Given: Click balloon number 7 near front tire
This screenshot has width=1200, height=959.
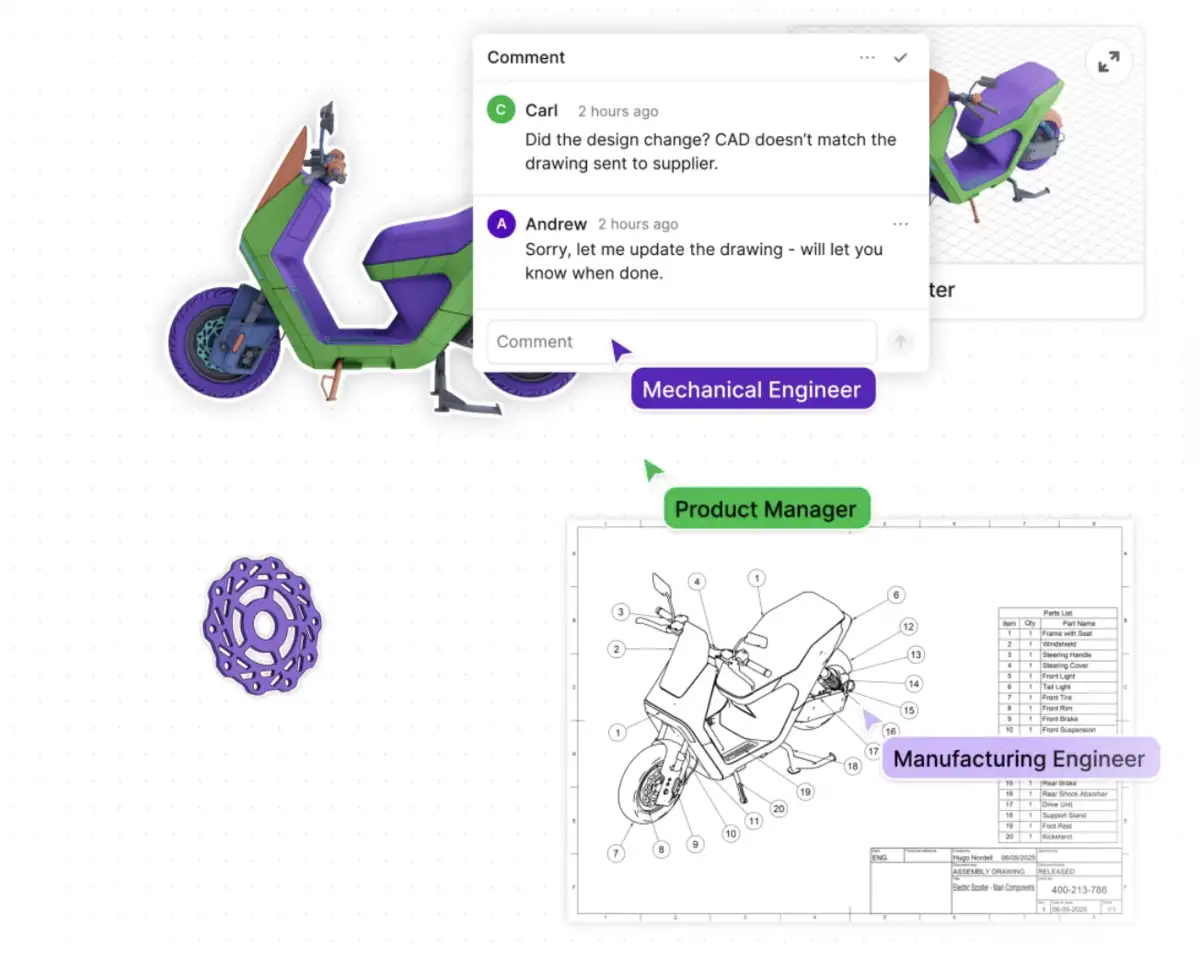Looking at the screenshot, I should 616,853.
